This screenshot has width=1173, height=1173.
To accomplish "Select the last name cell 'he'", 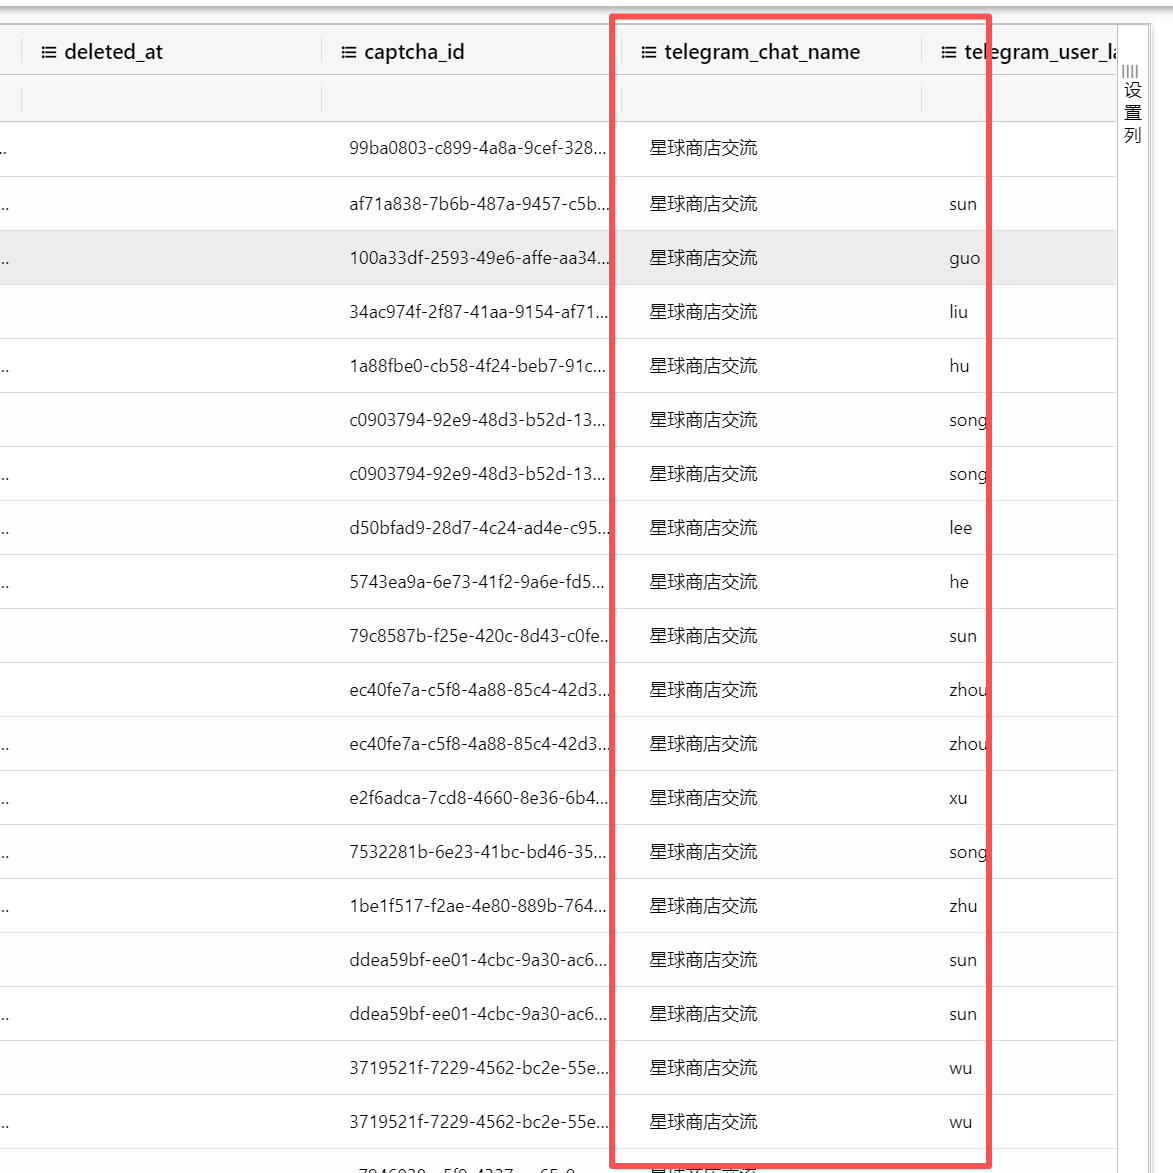I will (x=959, y=581).
